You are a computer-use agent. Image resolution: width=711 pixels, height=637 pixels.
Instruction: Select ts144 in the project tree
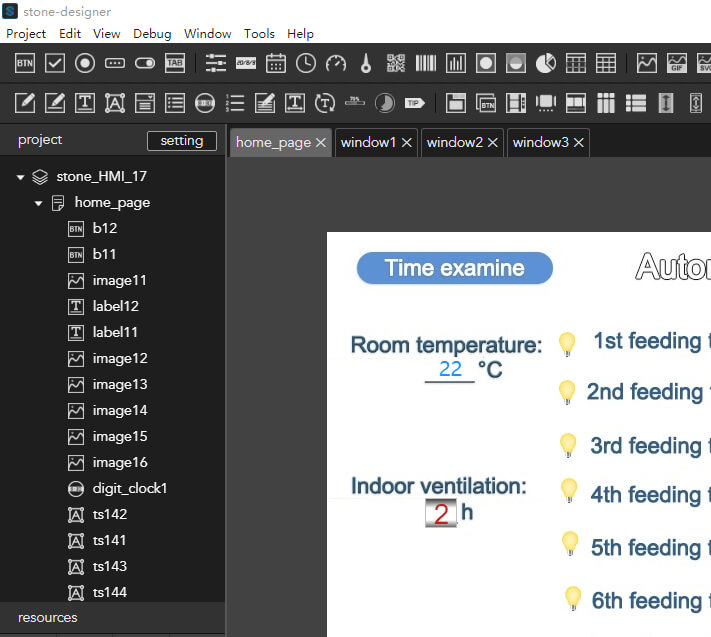pyautogui.click(x=110, y=593)
